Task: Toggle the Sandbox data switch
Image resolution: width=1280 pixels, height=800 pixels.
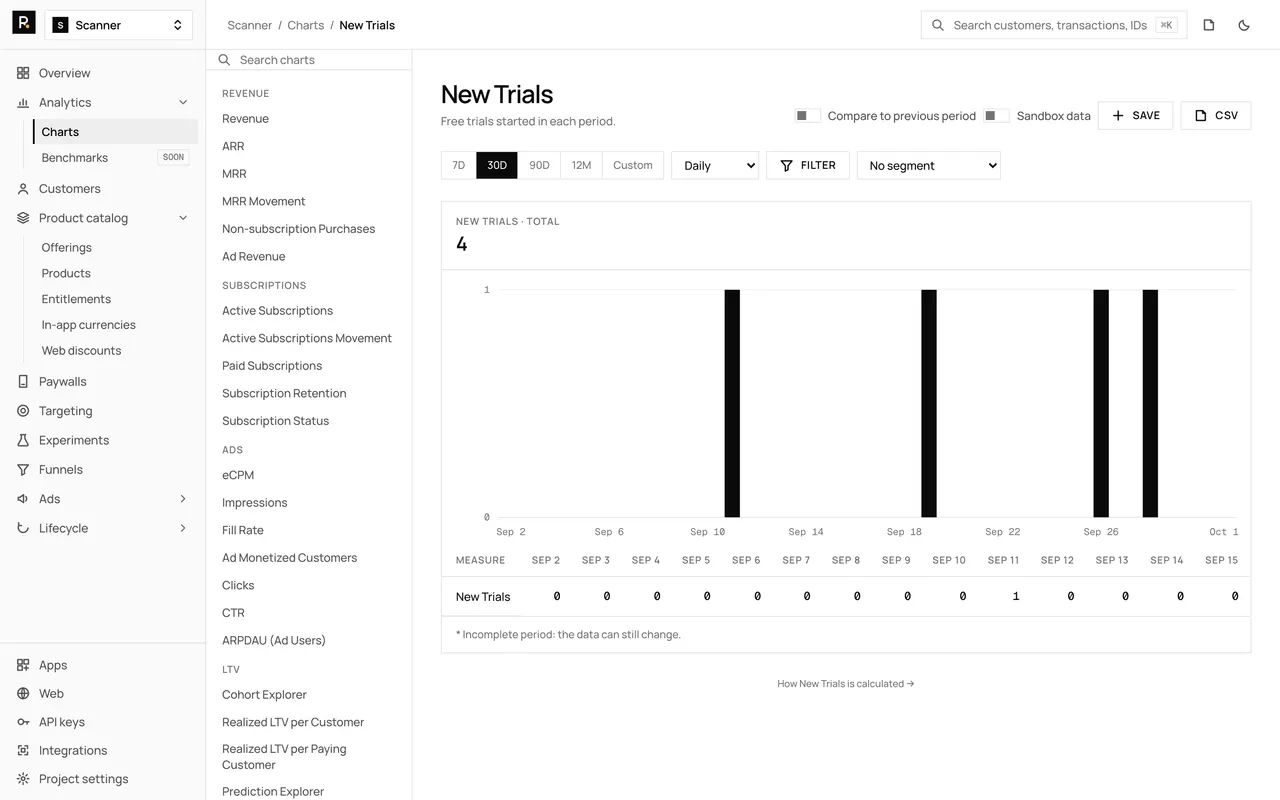Action: click(x=996, y=116)
